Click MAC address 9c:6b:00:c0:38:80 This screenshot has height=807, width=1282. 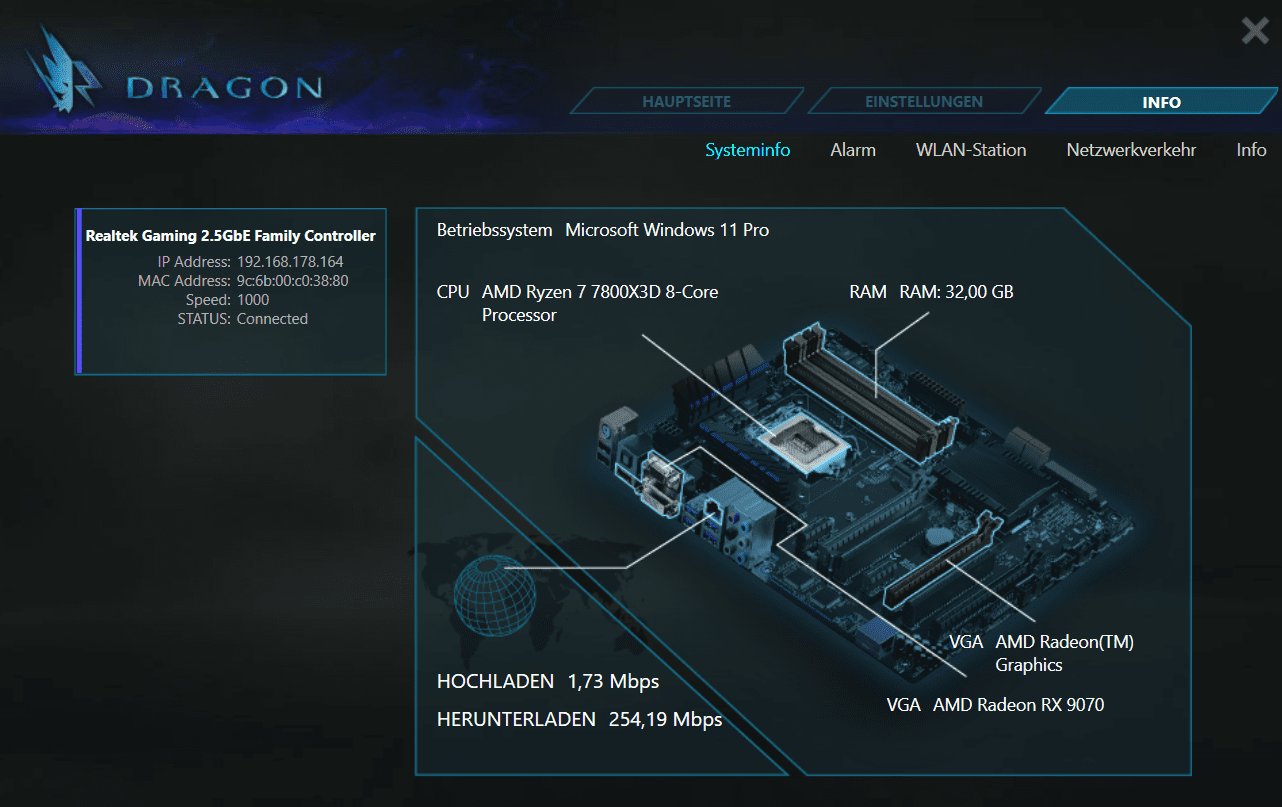pyautogui.click(x=293, y=281)
